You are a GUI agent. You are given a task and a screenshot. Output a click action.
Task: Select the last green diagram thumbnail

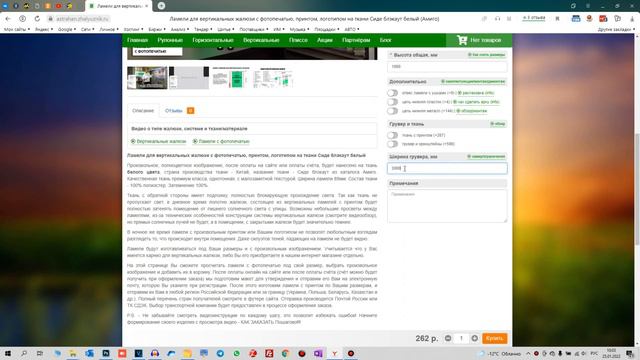pyautogui.click(x=273, y=78)
